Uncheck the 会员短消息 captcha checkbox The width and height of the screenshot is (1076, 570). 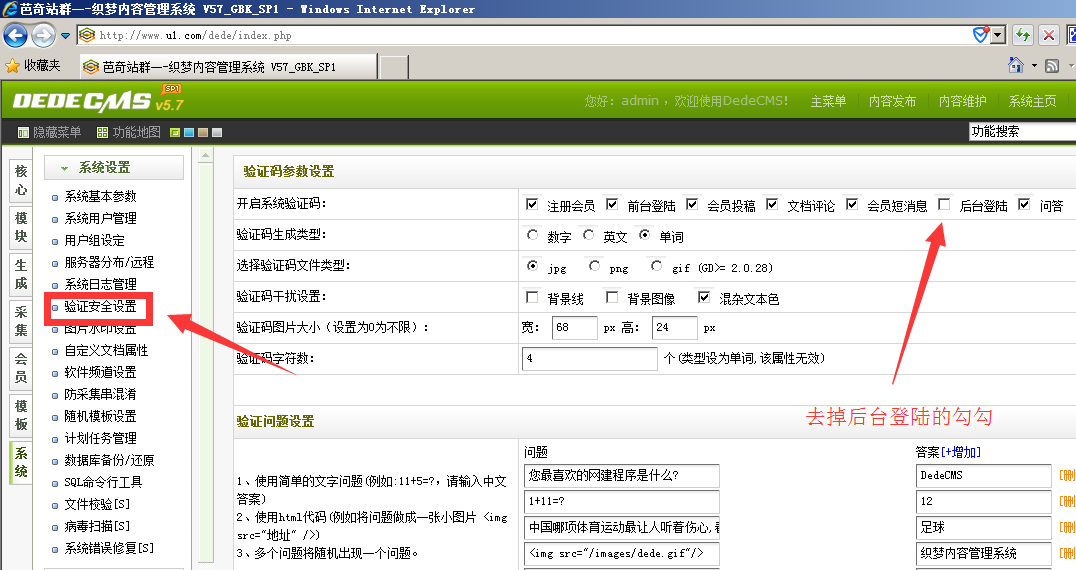pyautogui.click(x=852, y=204)
